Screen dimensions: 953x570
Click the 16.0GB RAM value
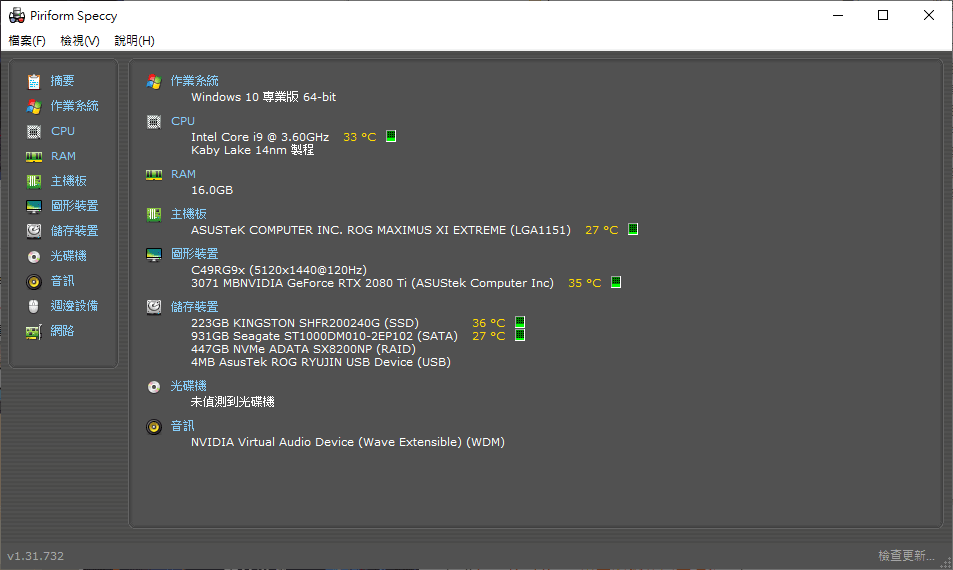[x=212, y=190]
